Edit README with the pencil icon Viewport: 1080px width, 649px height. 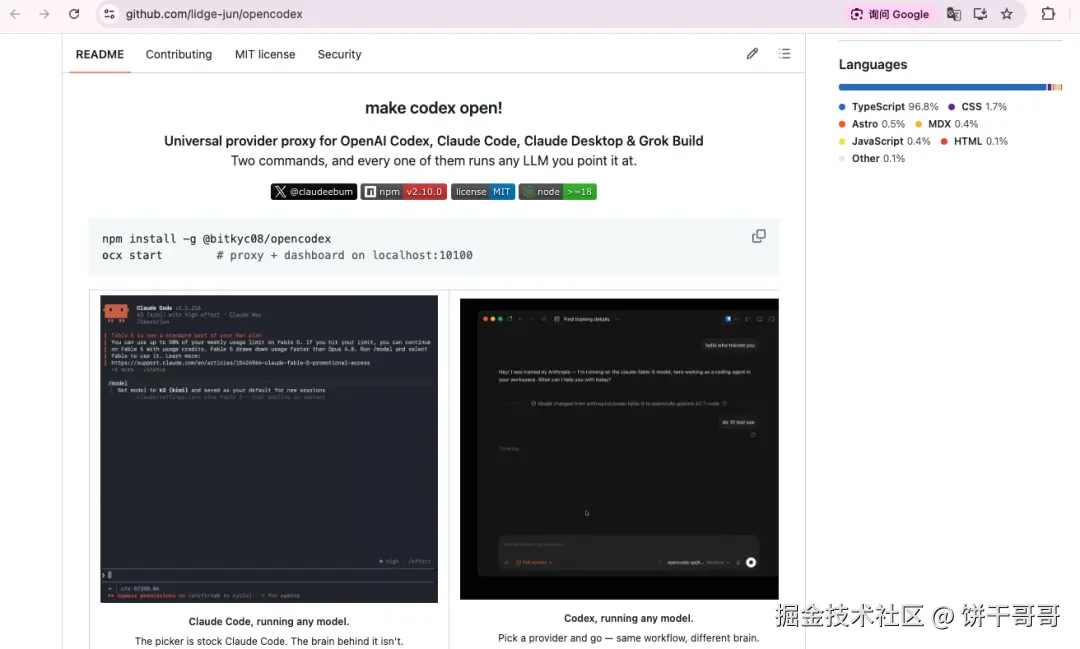coord(752,54)
